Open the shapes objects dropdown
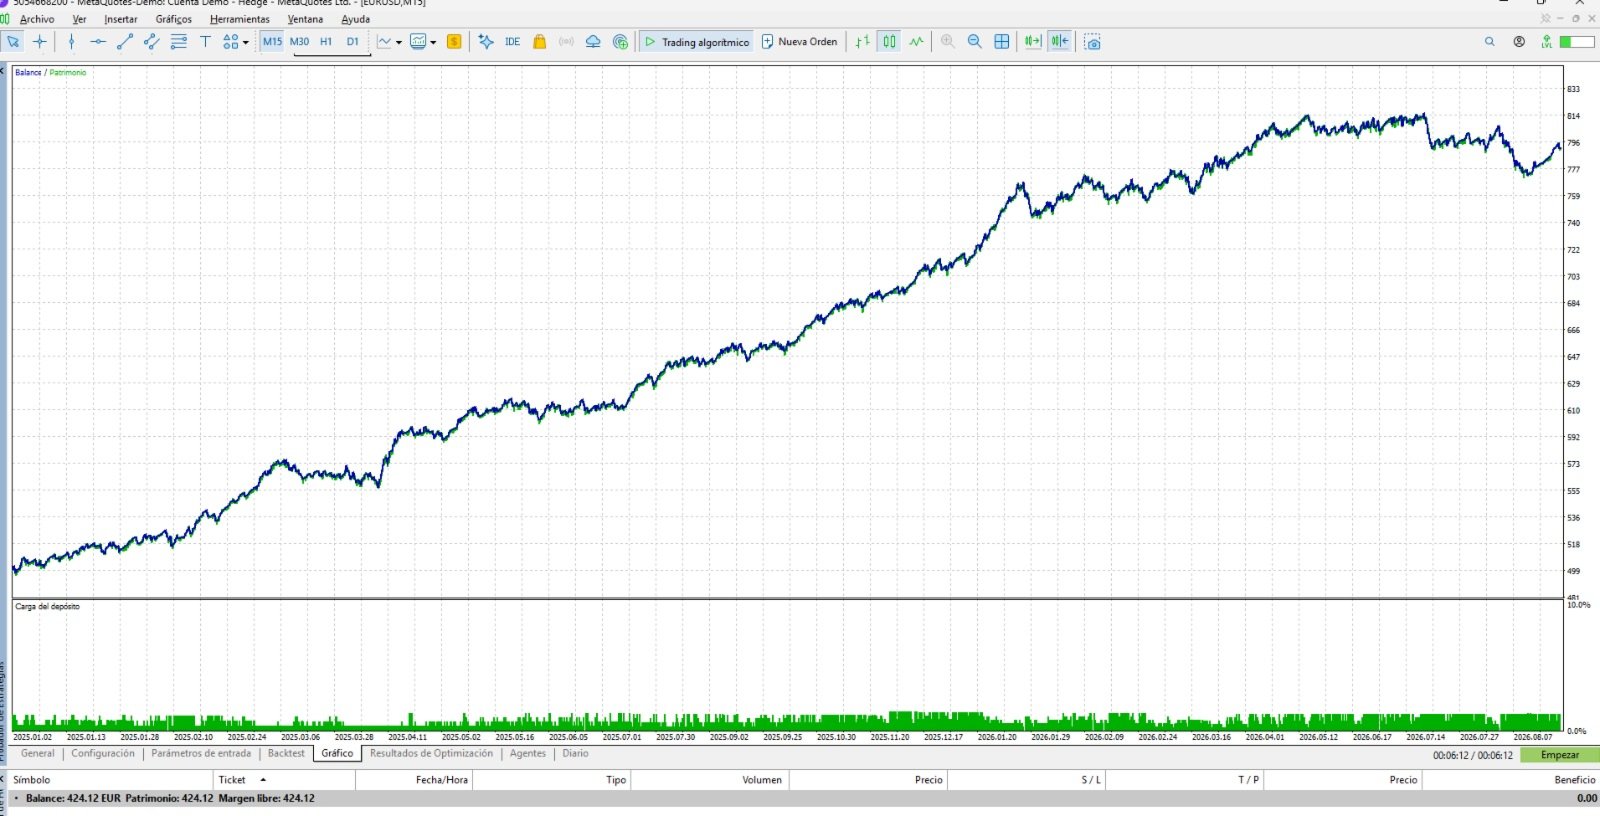The height and width of the screenshot is (816, 1600). [x=236, y=42]
